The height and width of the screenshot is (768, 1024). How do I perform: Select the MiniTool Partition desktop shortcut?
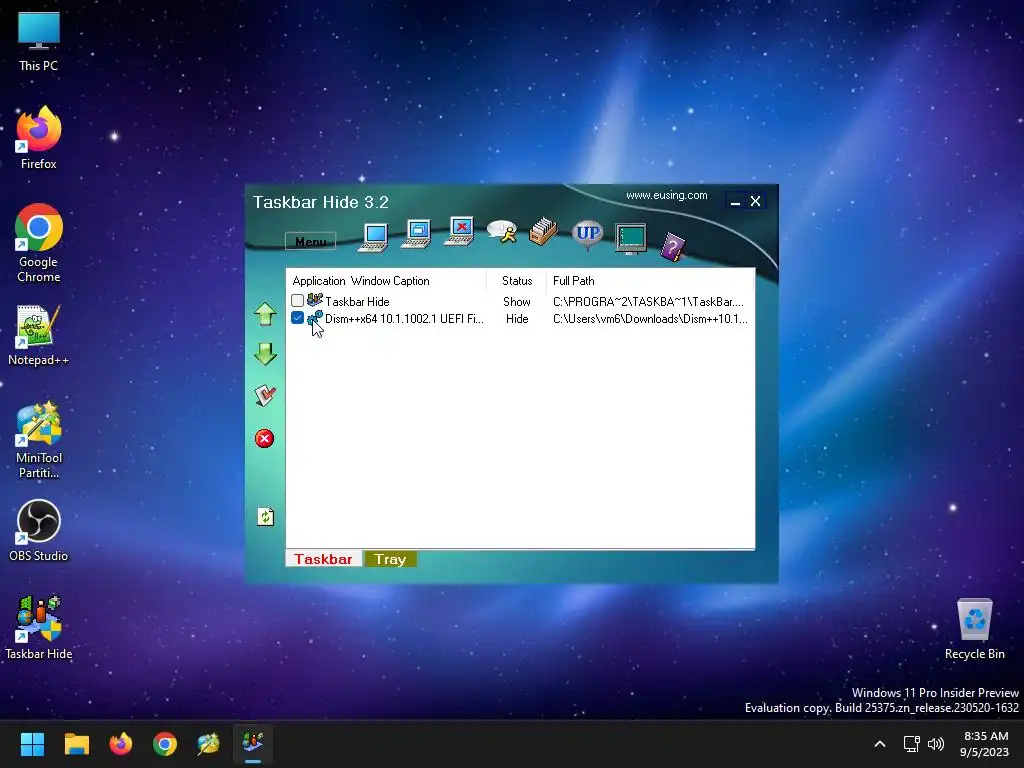click(x=39, y=440)
